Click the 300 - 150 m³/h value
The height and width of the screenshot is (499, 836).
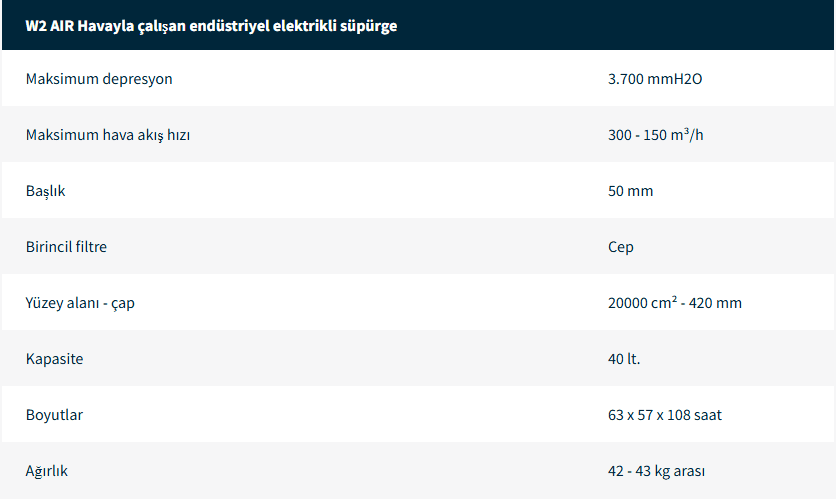pyautogui.click(x=655, y=135)
